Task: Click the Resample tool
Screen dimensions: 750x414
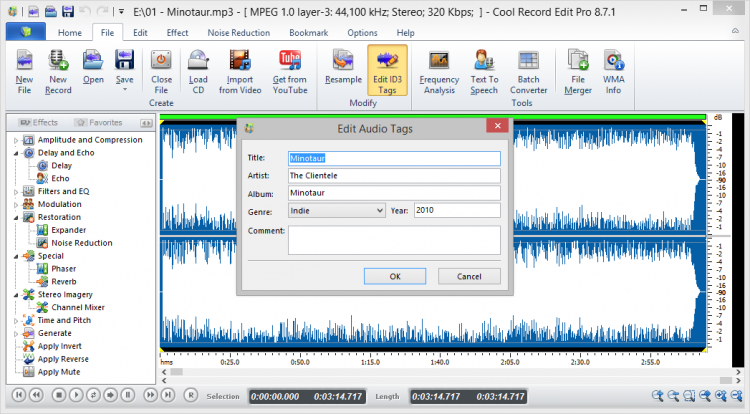Action: [x=343, y=67]
